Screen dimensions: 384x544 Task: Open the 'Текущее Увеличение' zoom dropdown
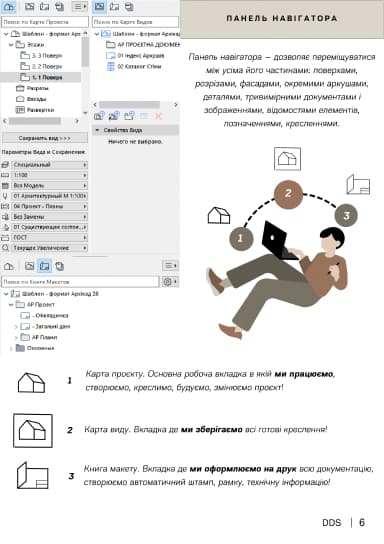[x=50, y=248]
